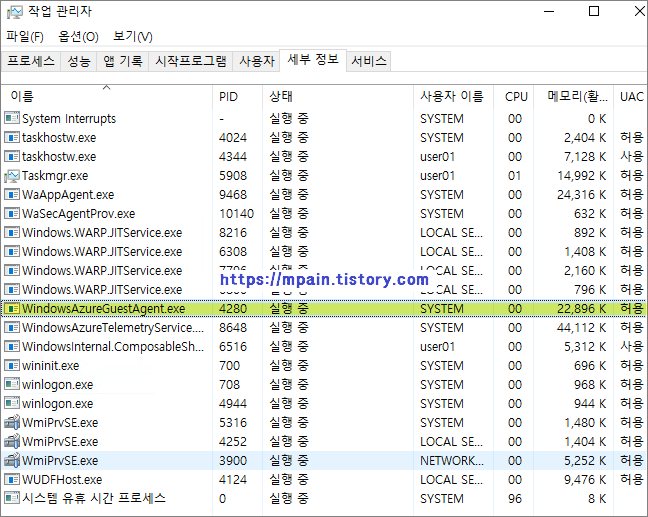Minimize the Task Manager window
The image size is (648, 517).
[549, 11]
